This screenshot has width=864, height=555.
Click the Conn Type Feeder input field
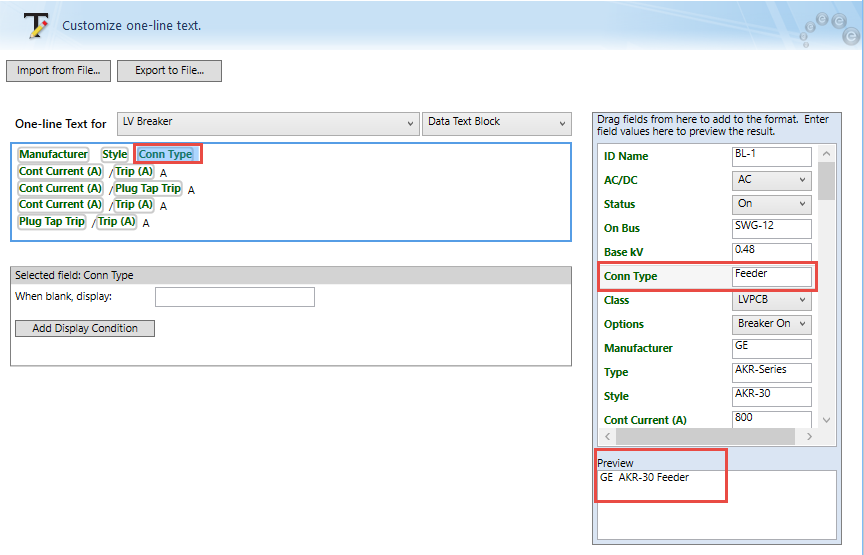click(x=771, y=275)
